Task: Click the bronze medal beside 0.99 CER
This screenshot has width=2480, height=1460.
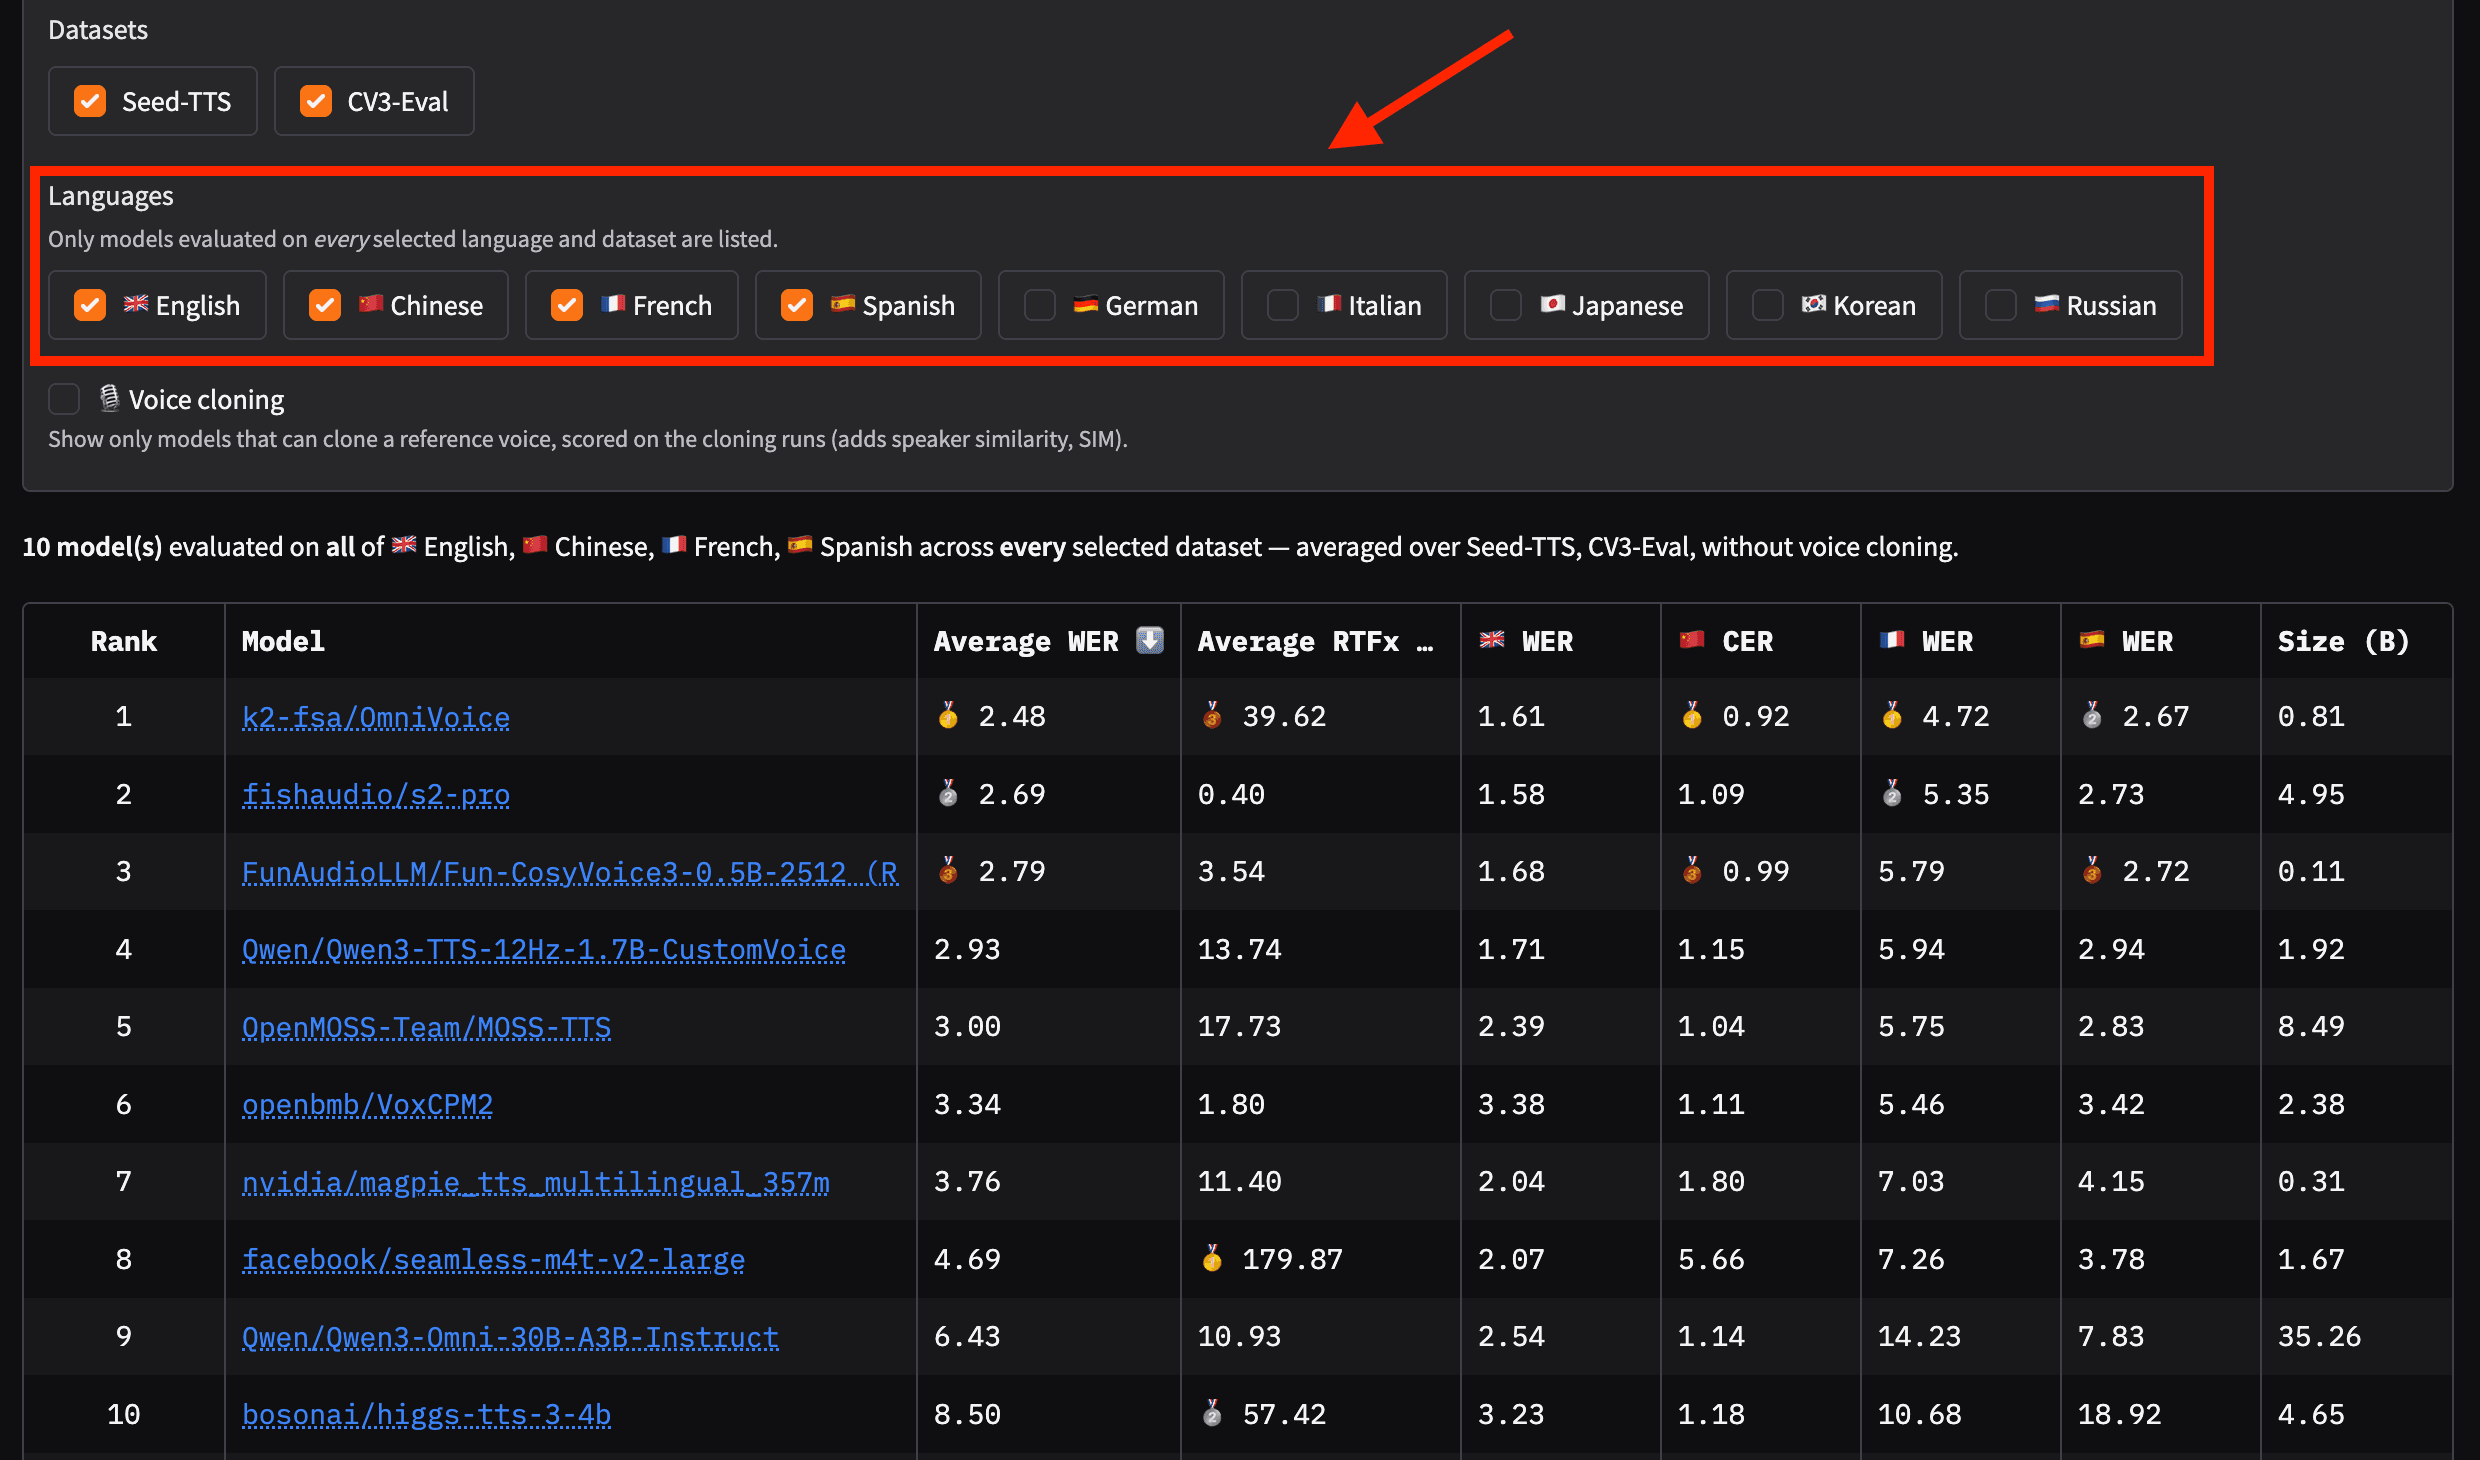Action: click(1692, 870)
